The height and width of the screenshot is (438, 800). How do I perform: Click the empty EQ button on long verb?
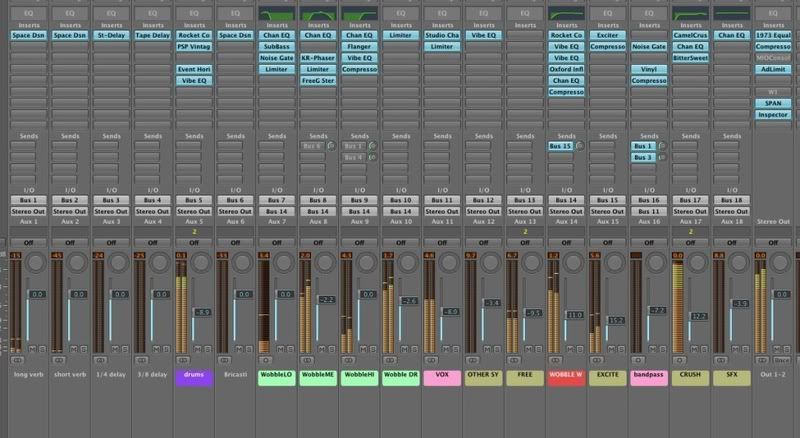[x=29, y=13]
